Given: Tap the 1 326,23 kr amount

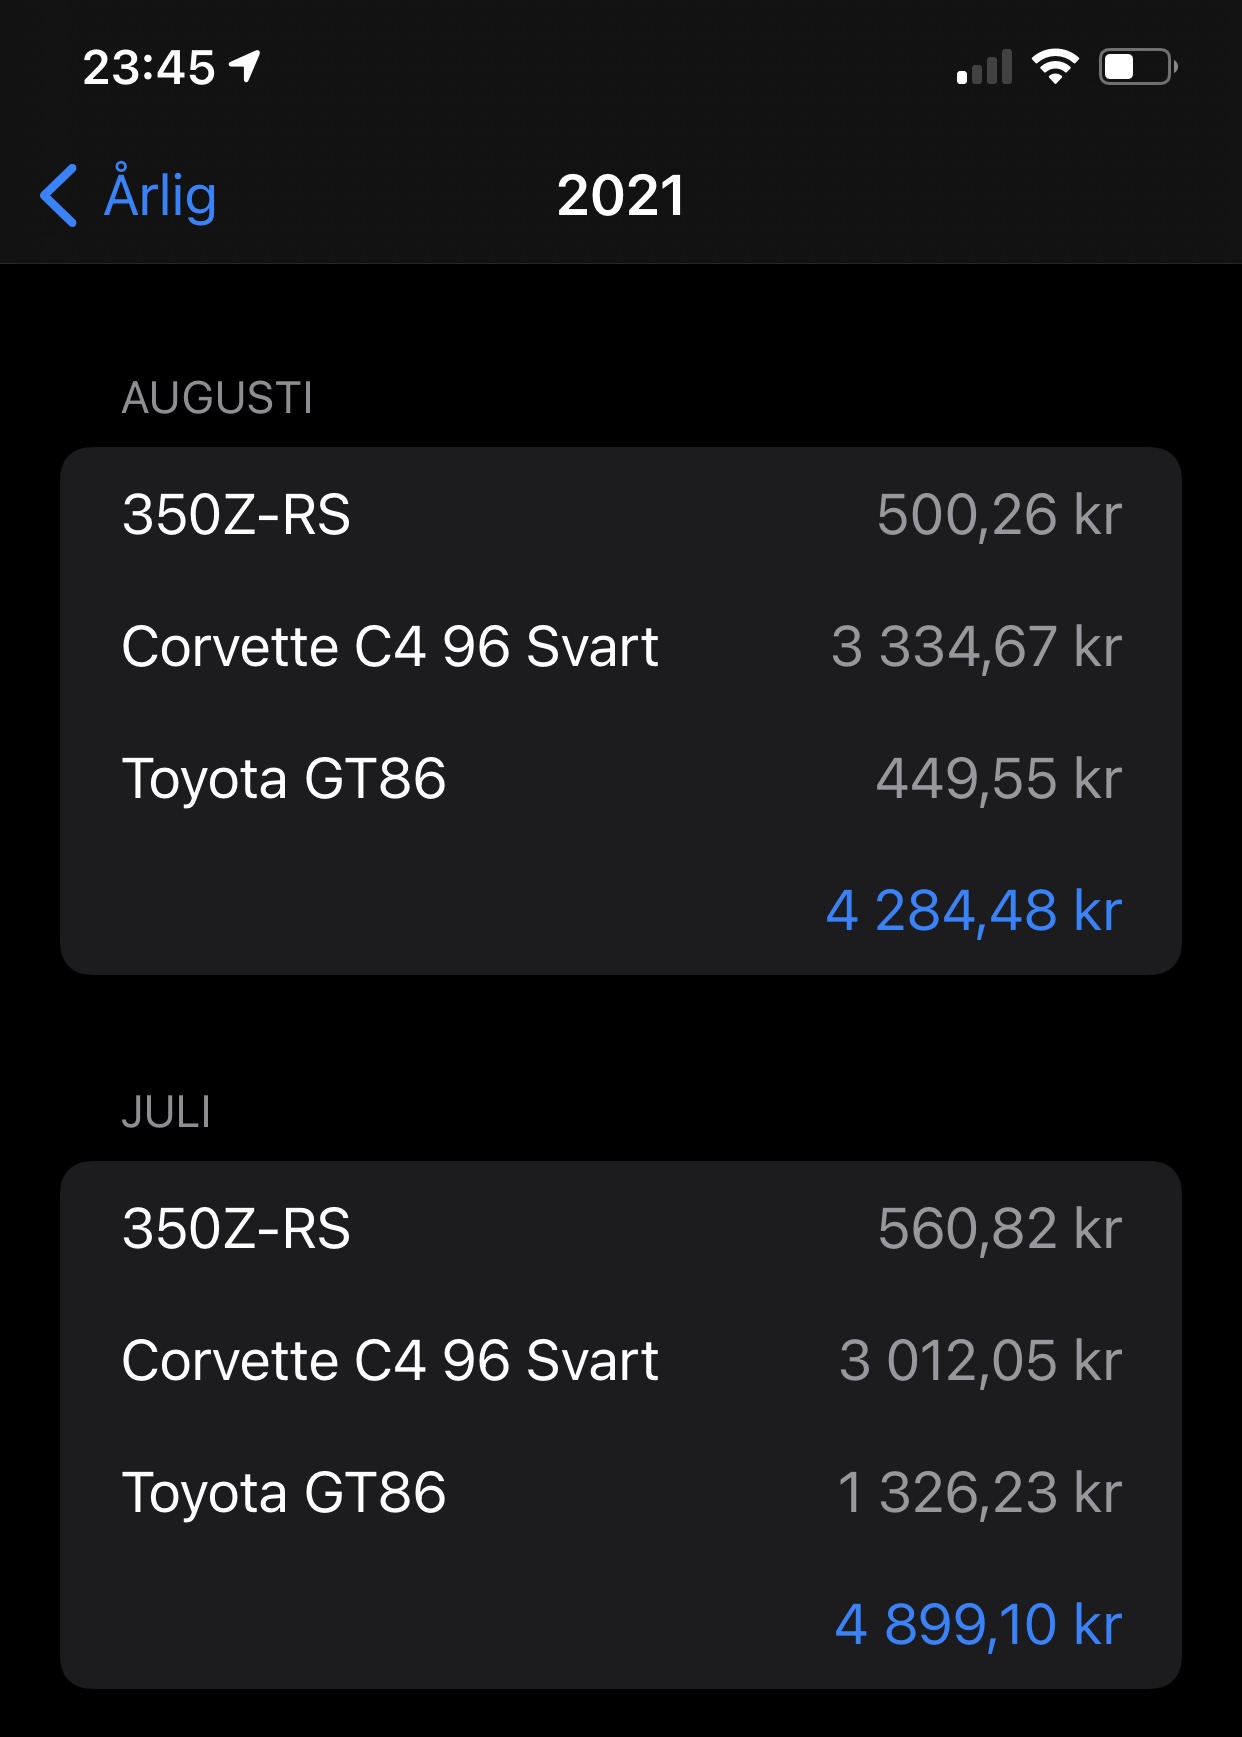Looking at the screenshot, I should (979, 1492).
